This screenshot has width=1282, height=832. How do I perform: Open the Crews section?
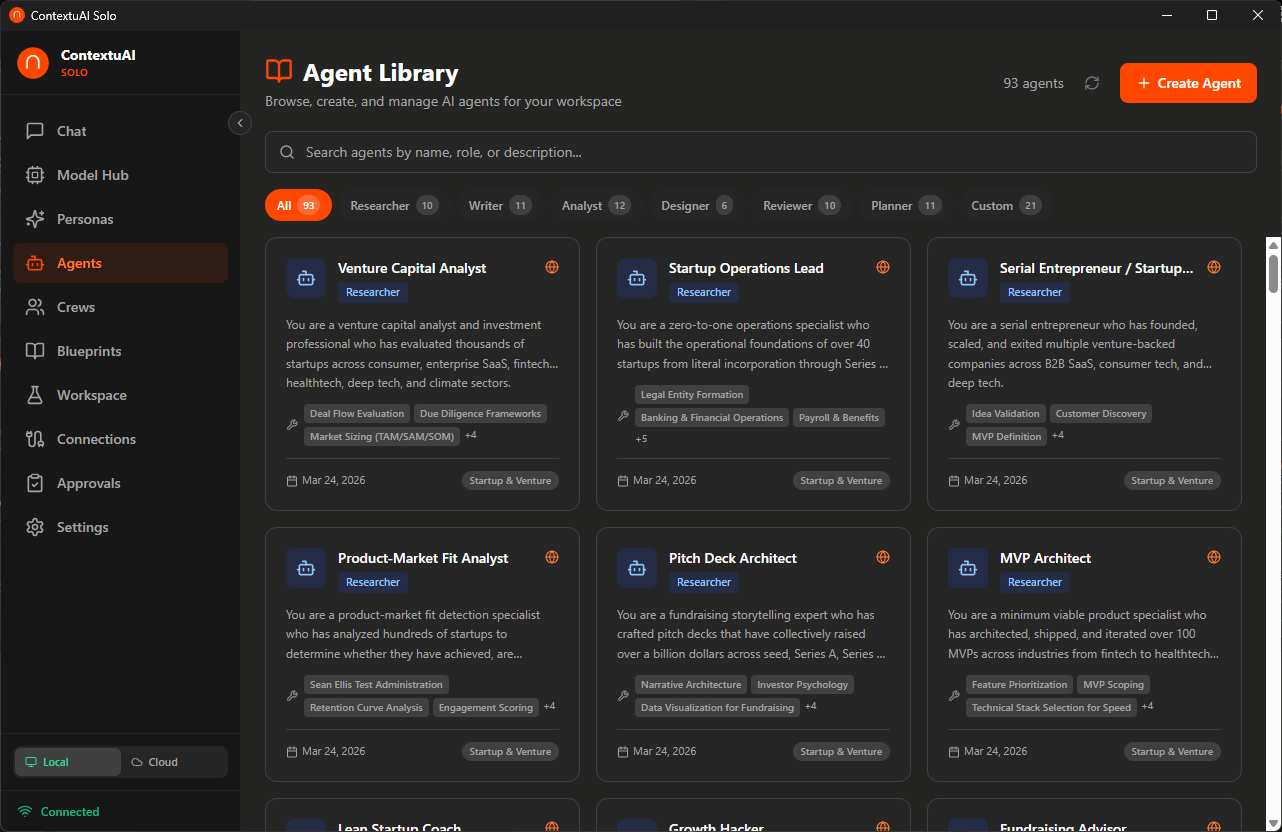click(78, 307)
